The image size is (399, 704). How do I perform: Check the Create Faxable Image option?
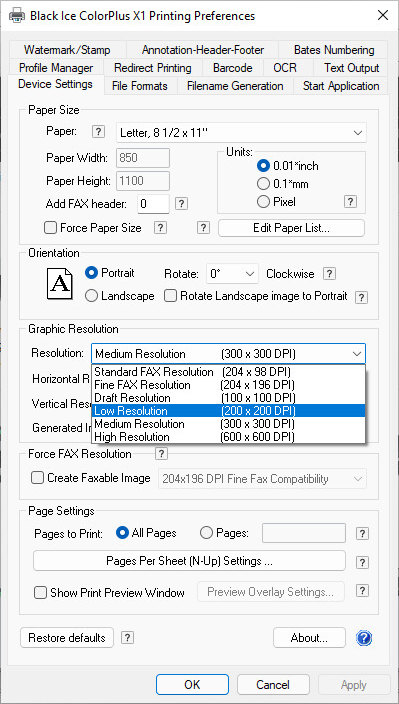pos(37,478)
